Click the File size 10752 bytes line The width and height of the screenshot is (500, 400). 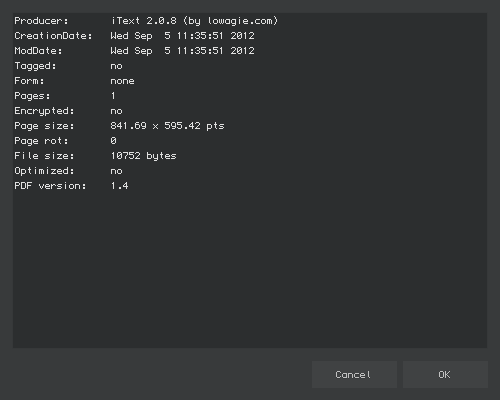[x=95, y=156]
